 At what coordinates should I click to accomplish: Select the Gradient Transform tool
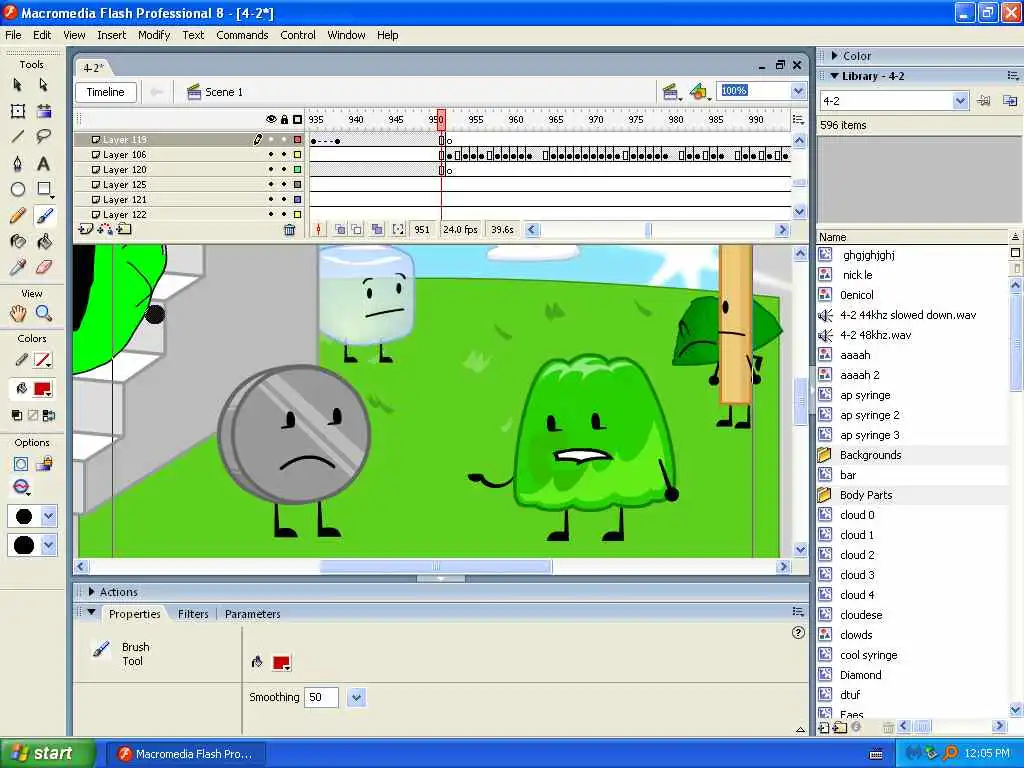point(44,111)
